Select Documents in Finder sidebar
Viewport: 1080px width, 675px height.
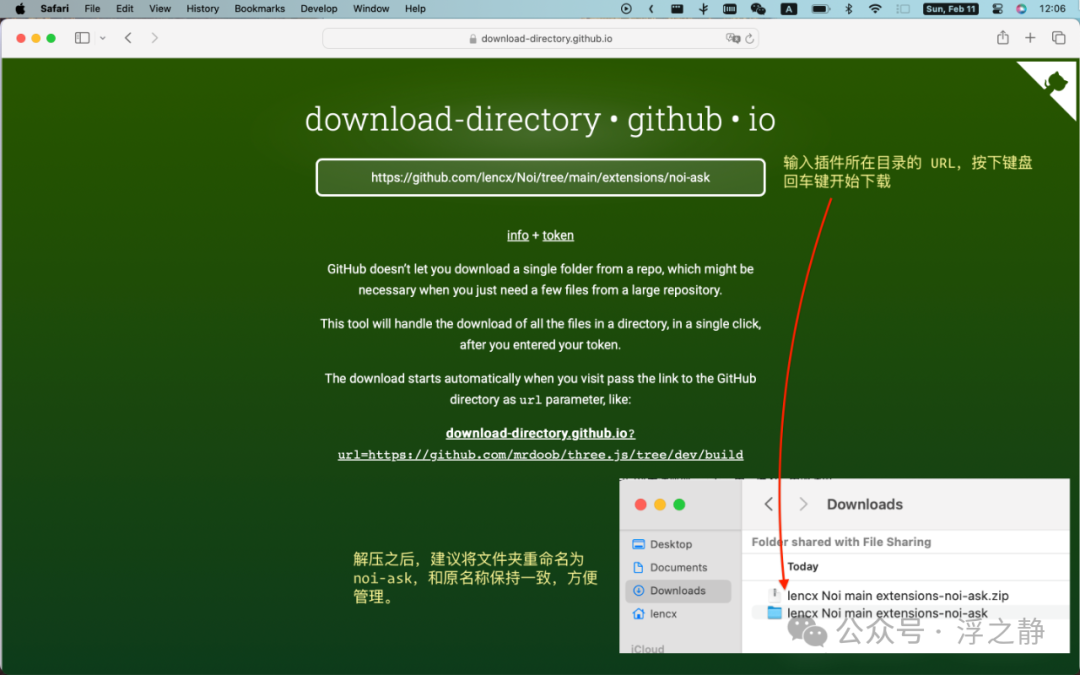click(x=678, y=568)
